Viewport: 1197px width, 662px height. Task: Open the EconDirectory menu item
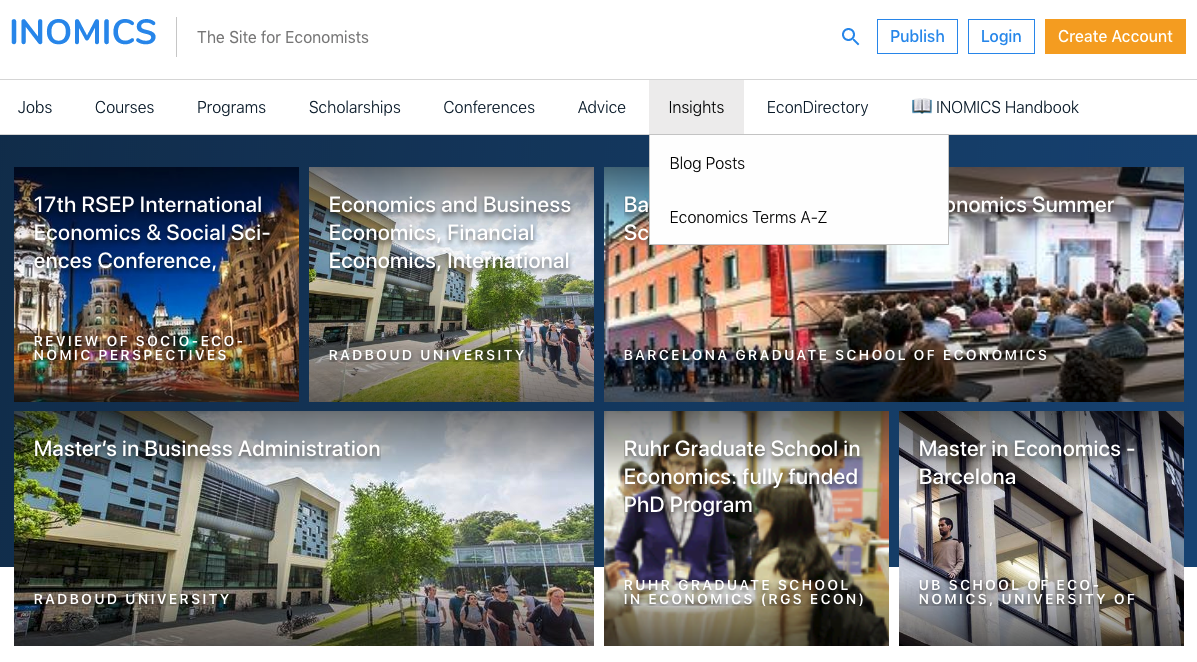817,108
